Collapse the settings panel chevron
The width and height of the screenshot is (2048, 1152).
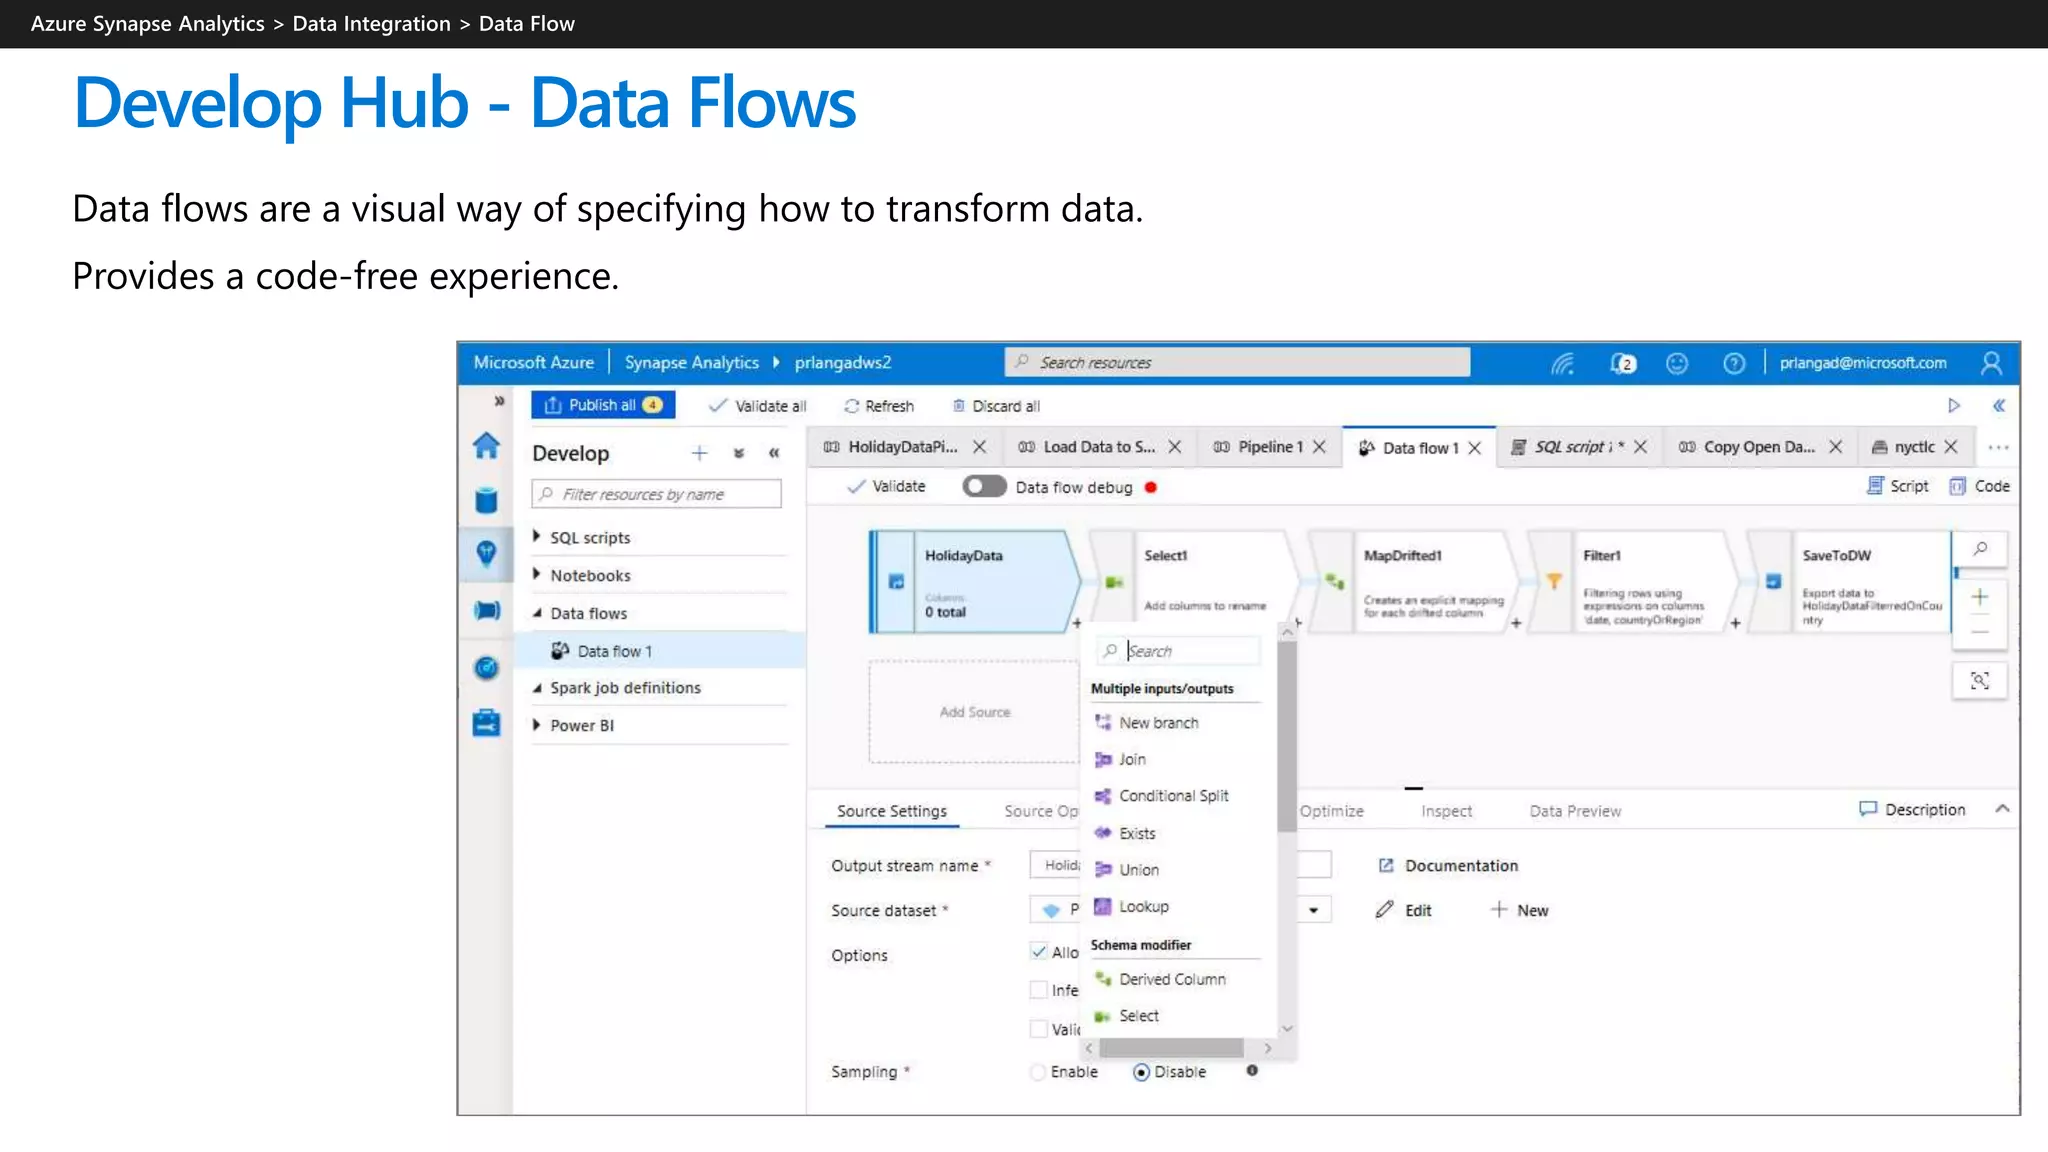2002,809
